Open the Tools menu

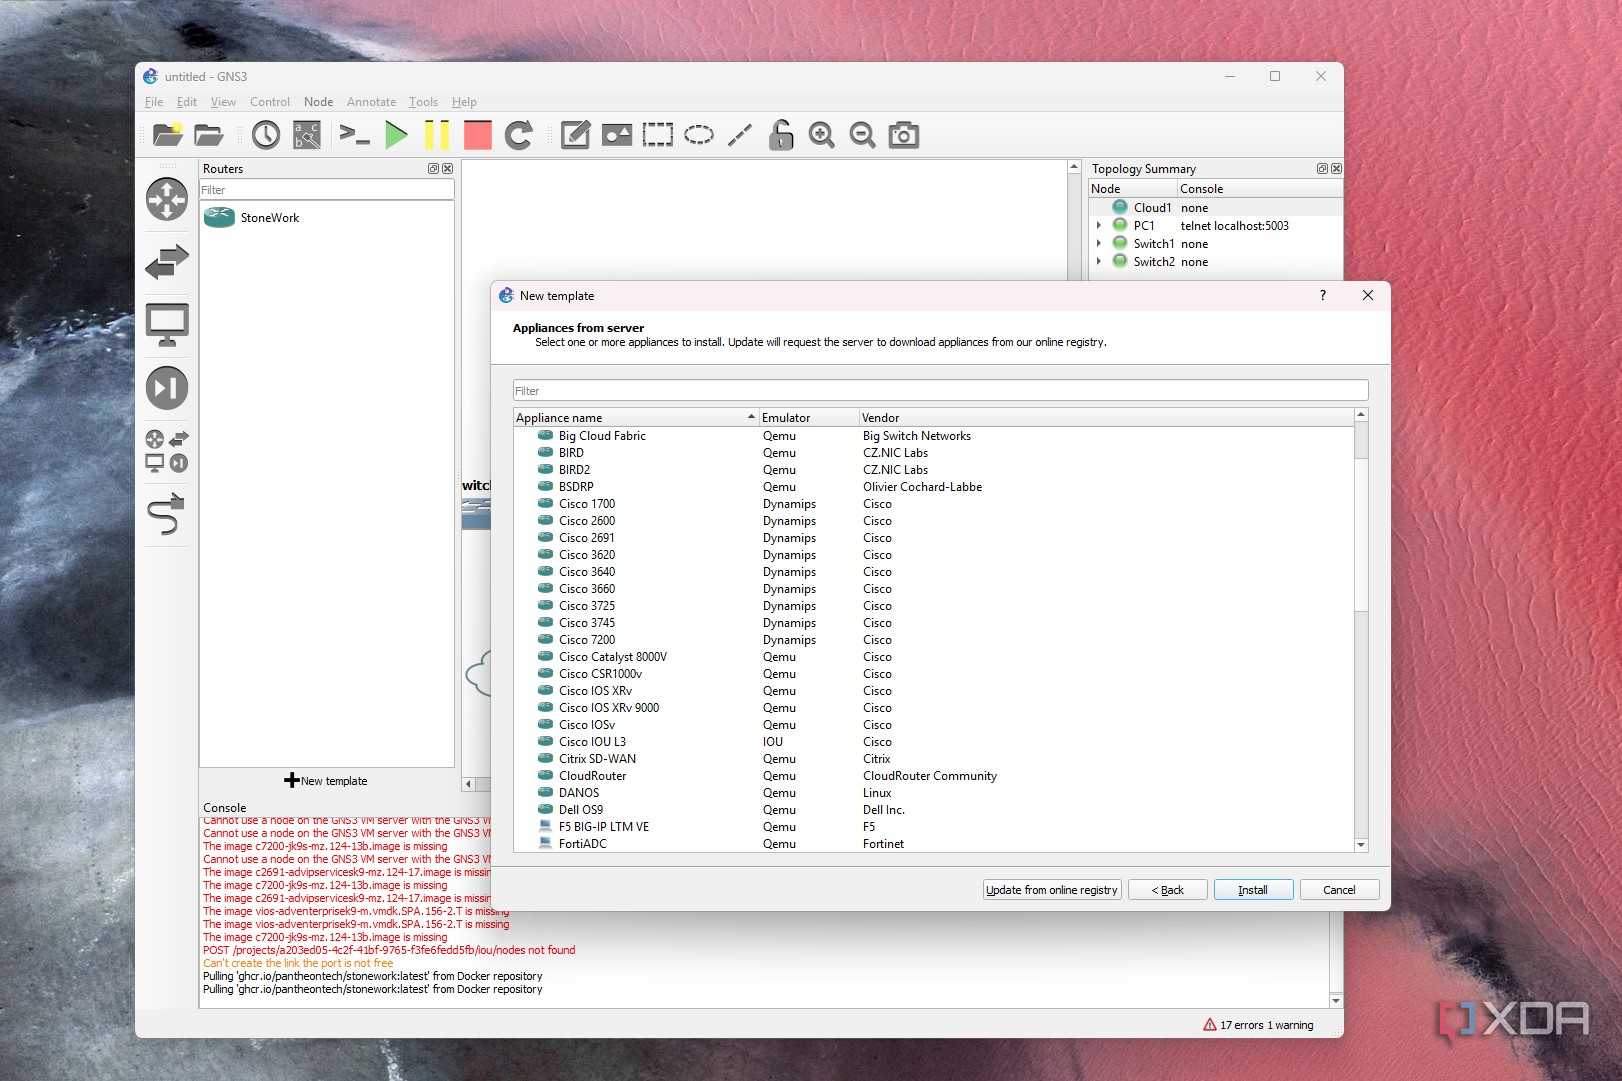click(x=423, y=102)
